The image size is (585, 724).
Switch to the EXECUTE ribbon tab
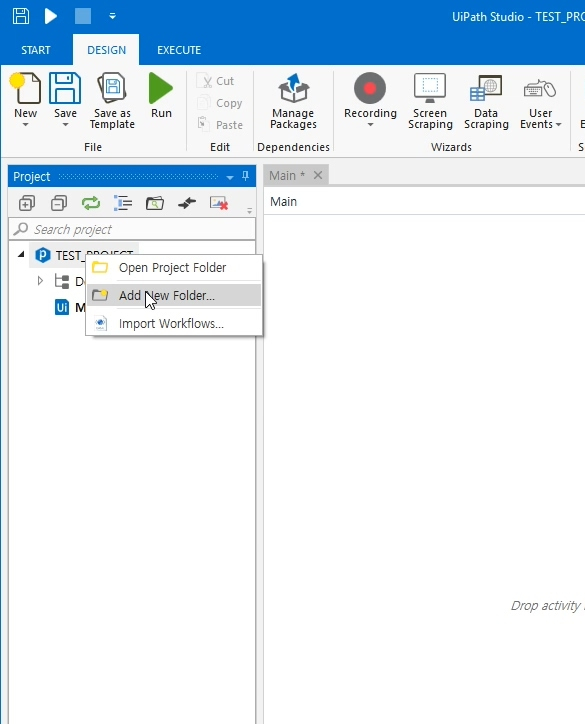(179, 50)
